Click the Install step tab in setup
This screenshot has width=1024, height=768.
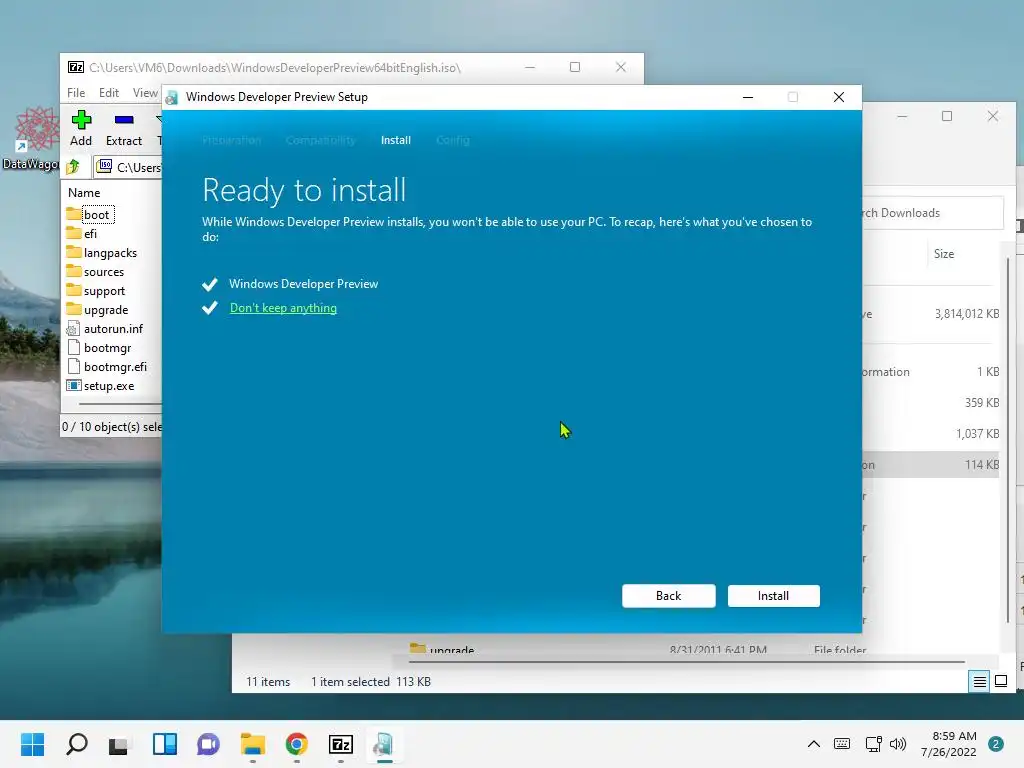395,140
